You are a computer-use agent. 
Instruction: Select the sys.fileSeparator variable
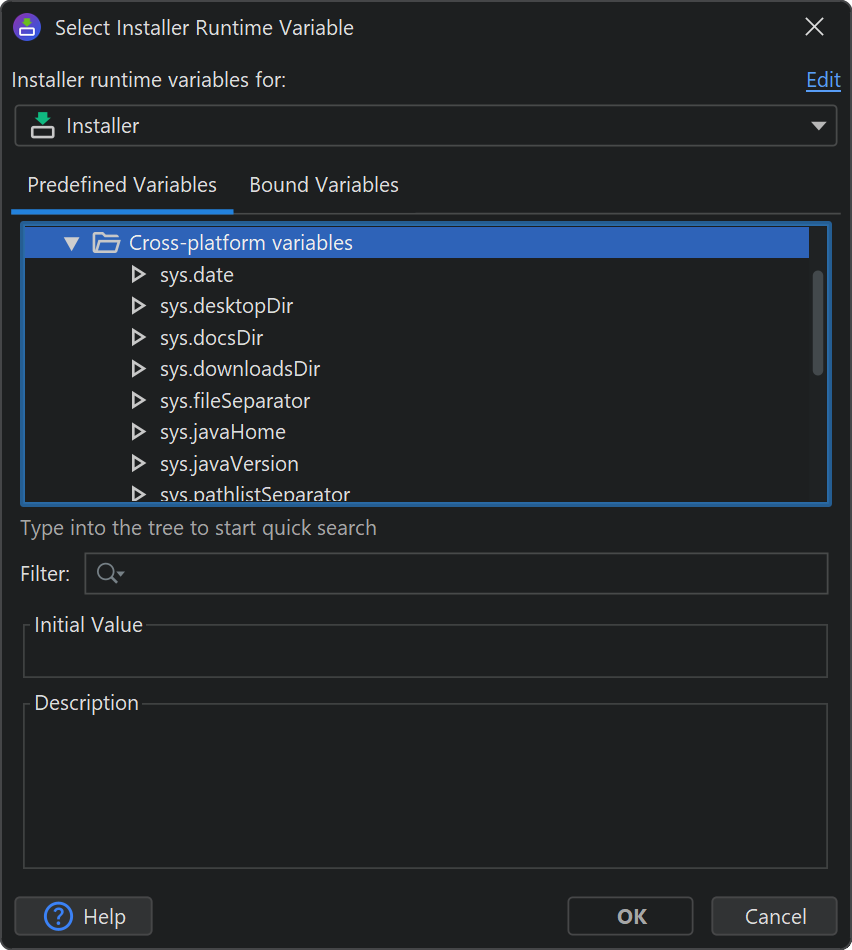point(234,401)
